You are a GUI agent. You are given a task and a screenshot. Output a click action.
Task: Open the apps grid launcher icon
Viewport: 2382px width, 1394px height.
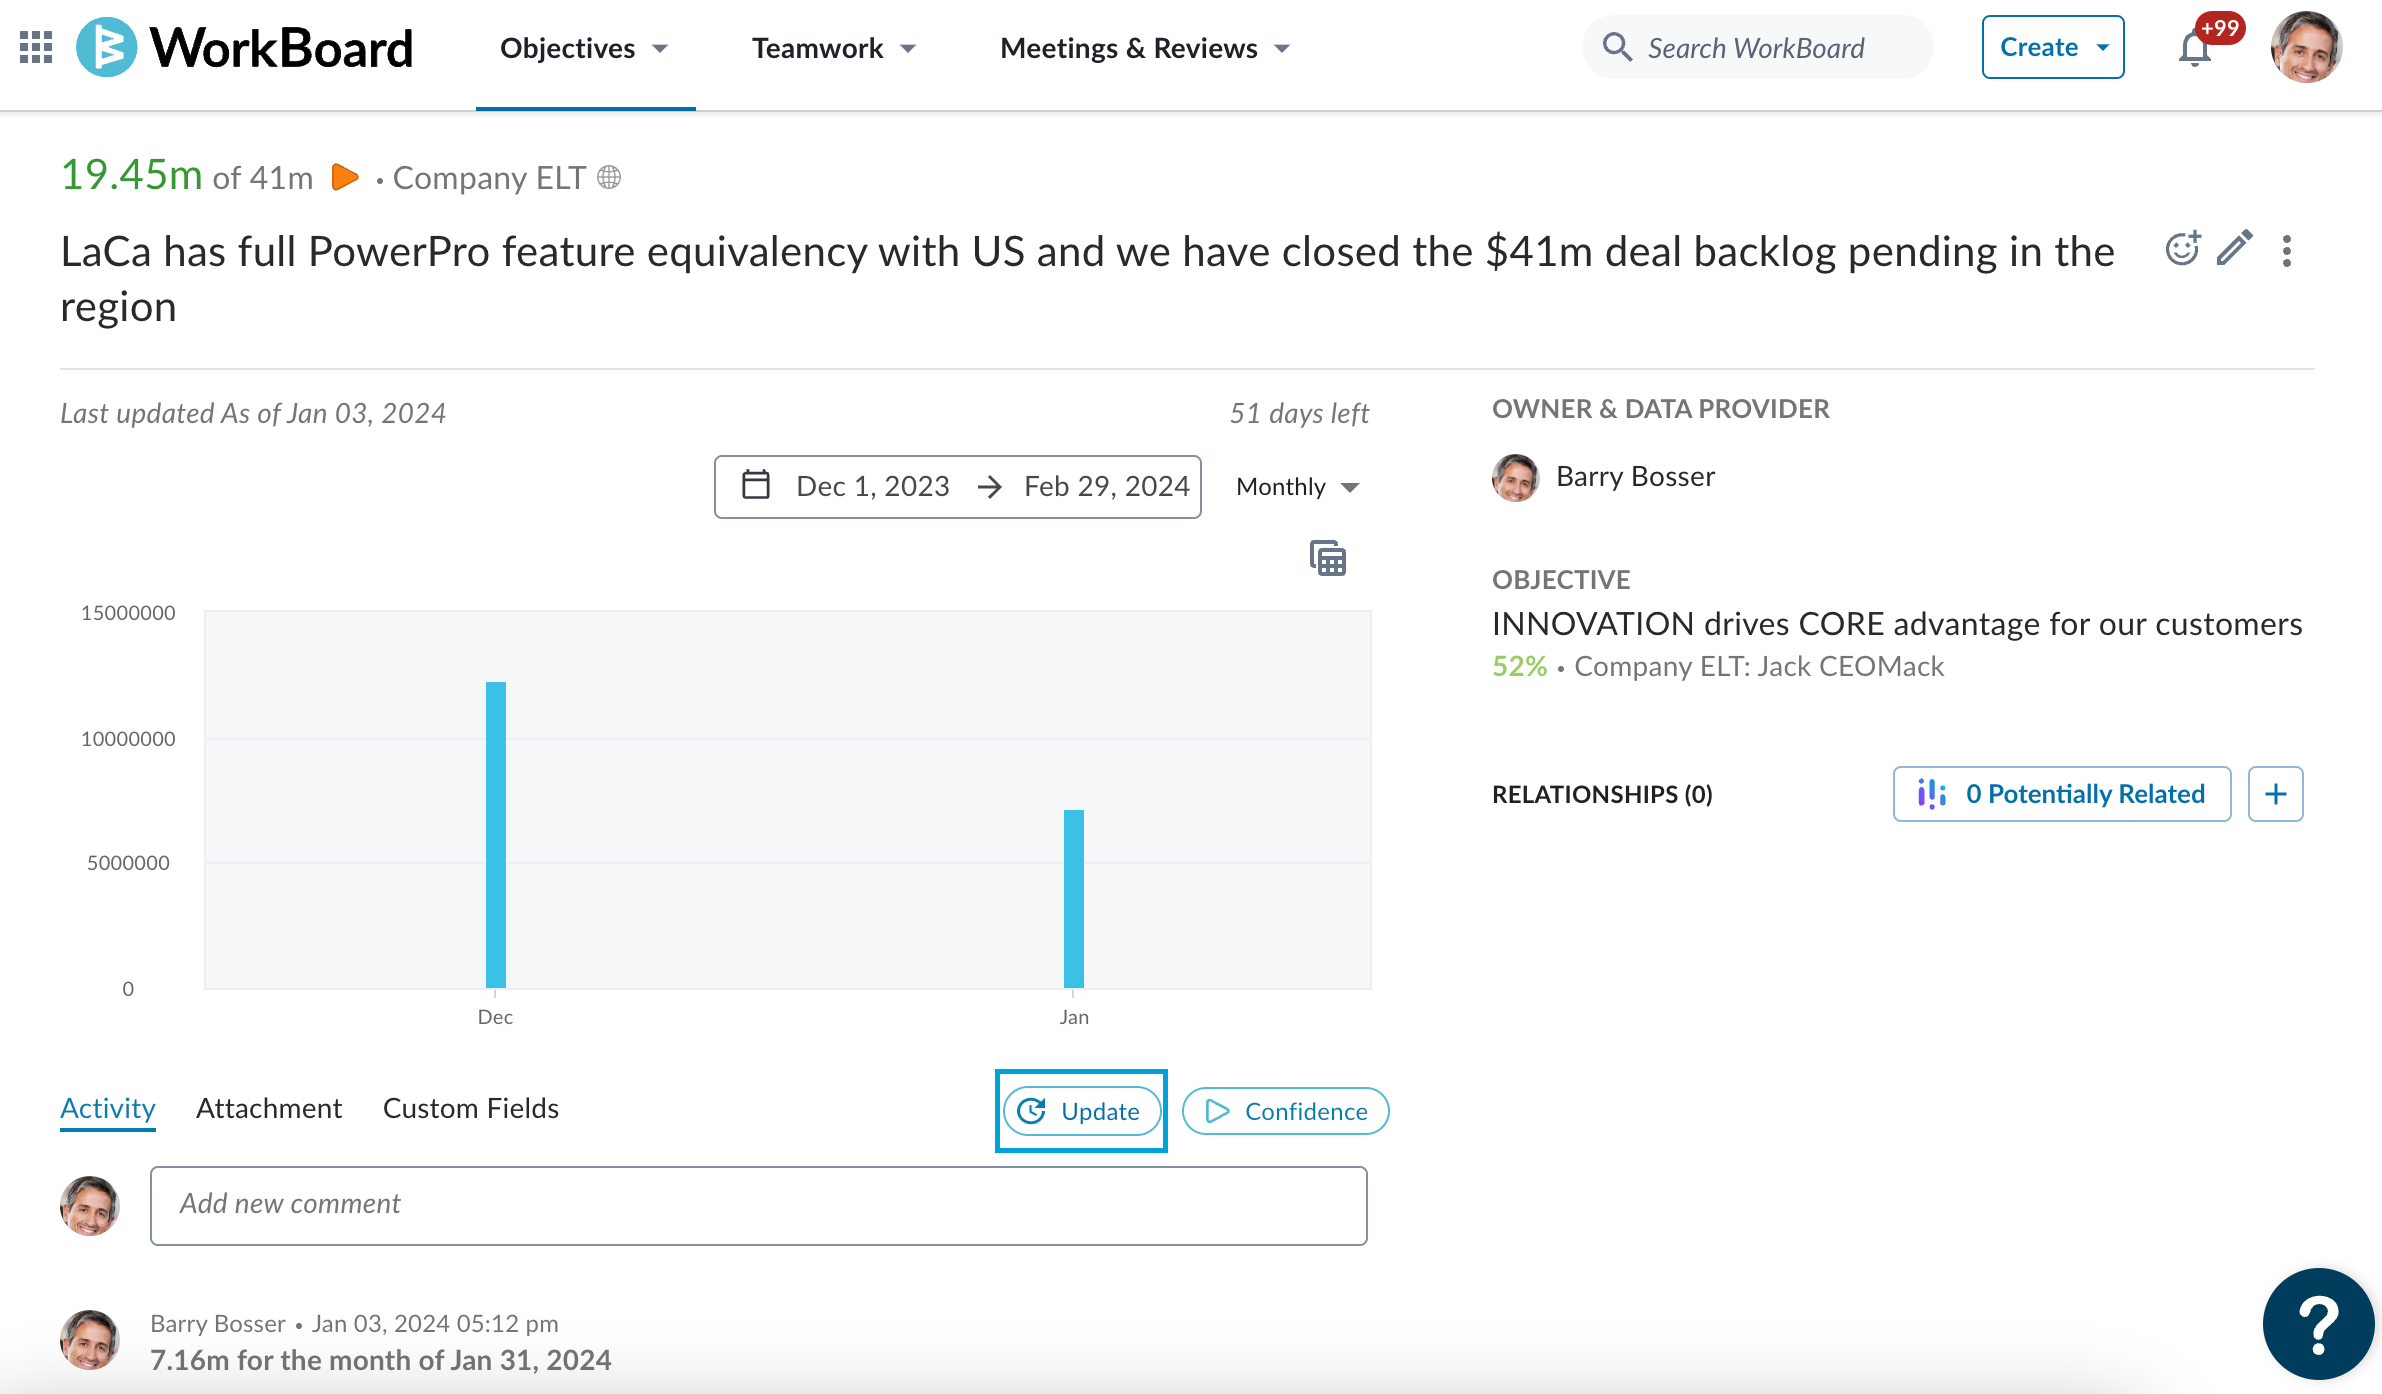click(x=36, y=47)
